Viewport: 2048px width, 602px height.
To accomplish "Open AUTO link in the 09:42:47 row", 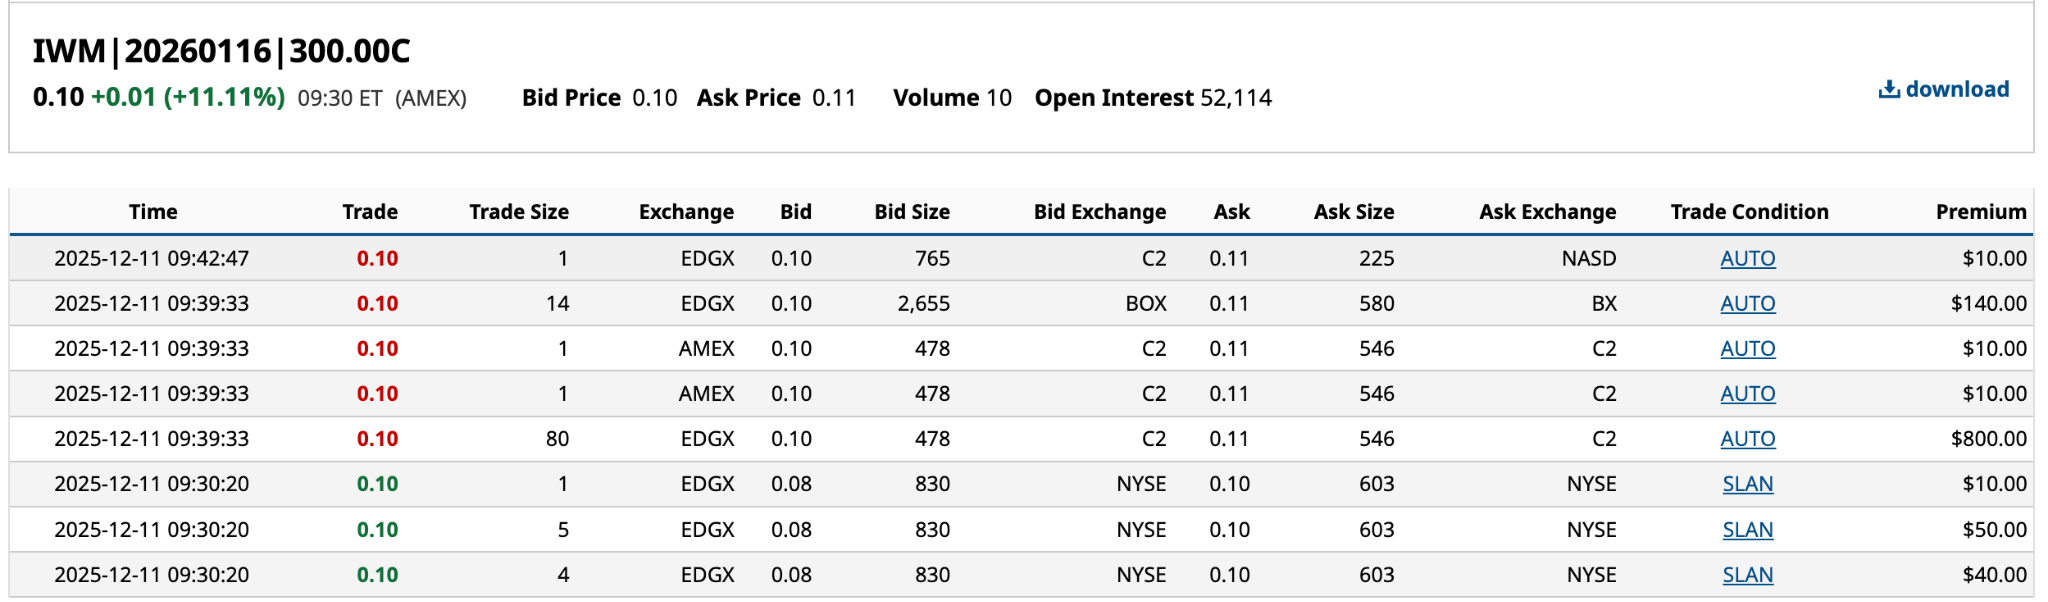I will click(1747, 259).
